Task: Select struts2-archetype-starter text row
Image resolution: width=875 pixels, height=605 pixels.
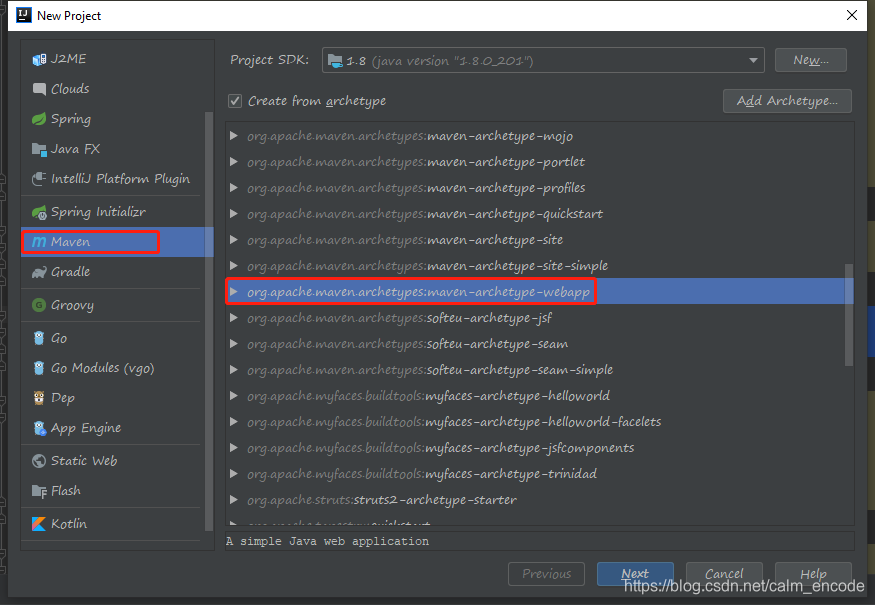Action: click(x=382, y=500)
